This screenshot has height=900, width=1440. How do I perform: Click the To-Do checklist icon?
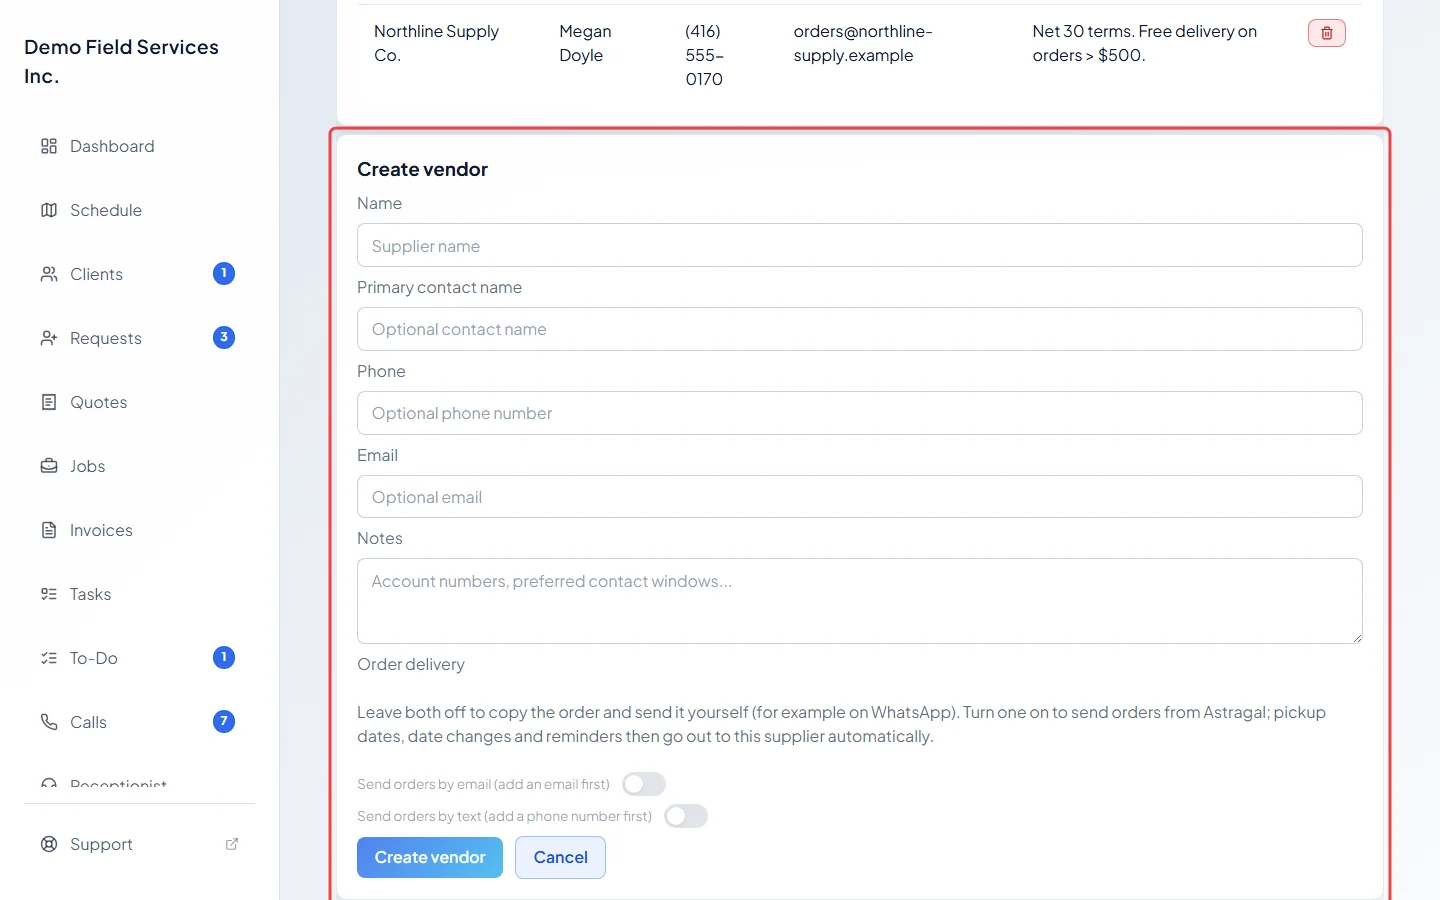[49, 658]
